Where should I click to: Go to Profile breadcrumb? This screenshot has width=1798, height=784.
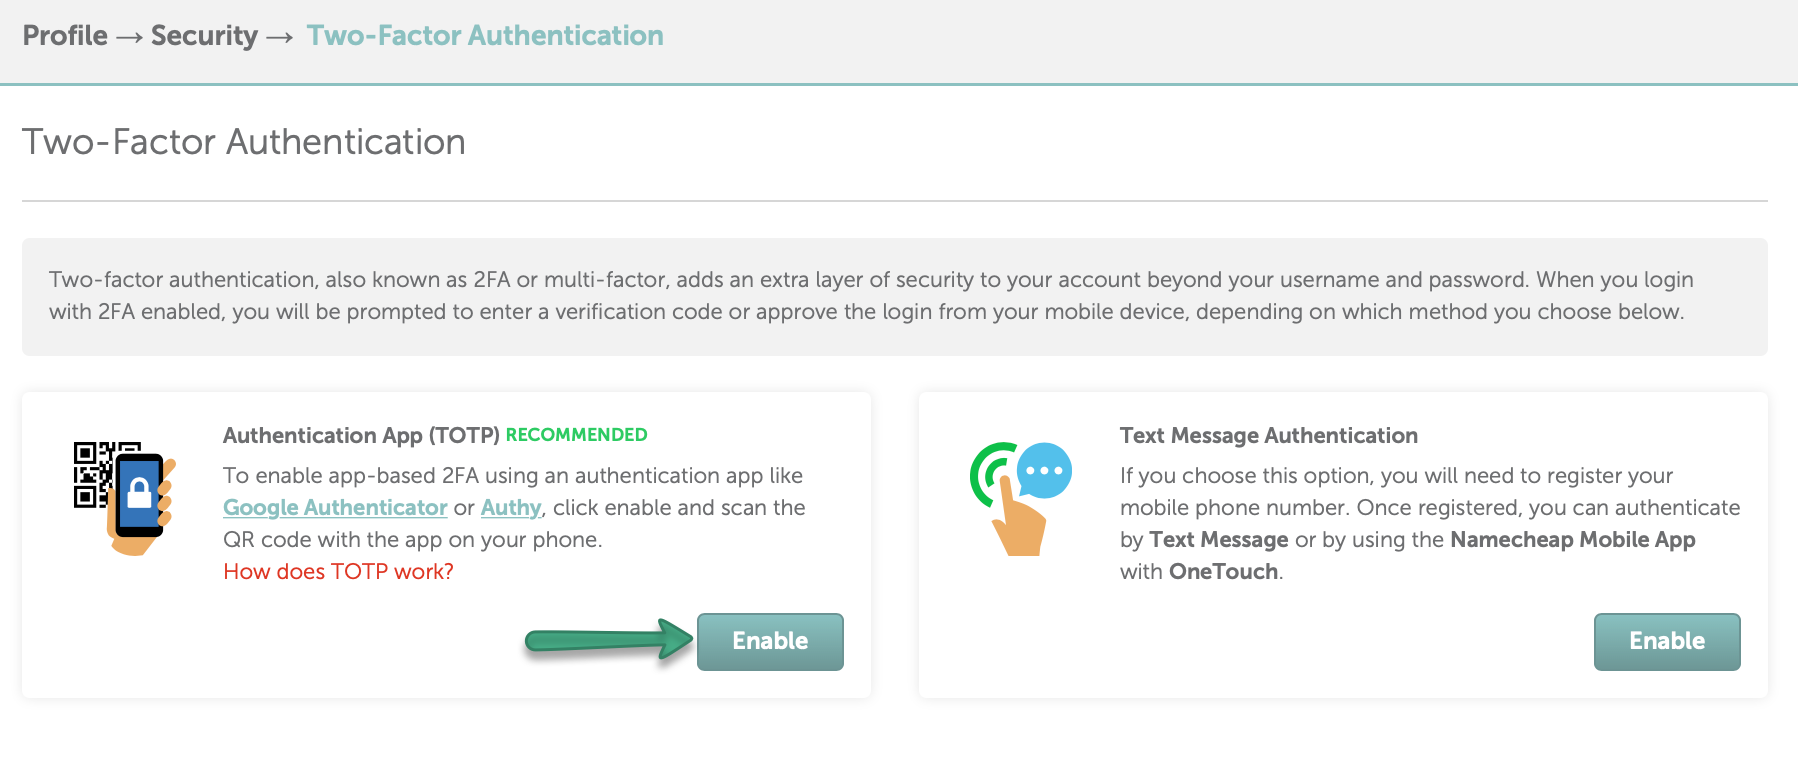coord(65,35)
